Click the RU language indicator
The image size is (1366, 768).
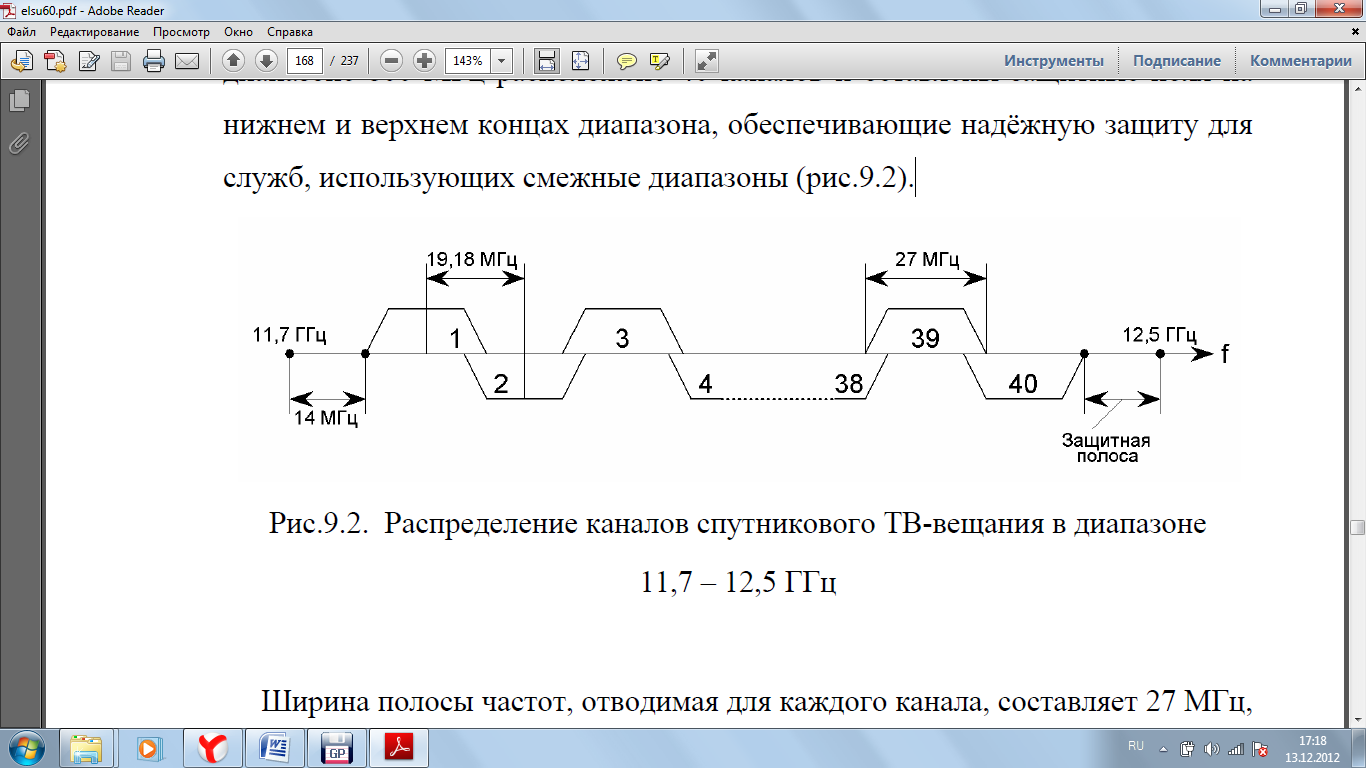[1136, 746]
